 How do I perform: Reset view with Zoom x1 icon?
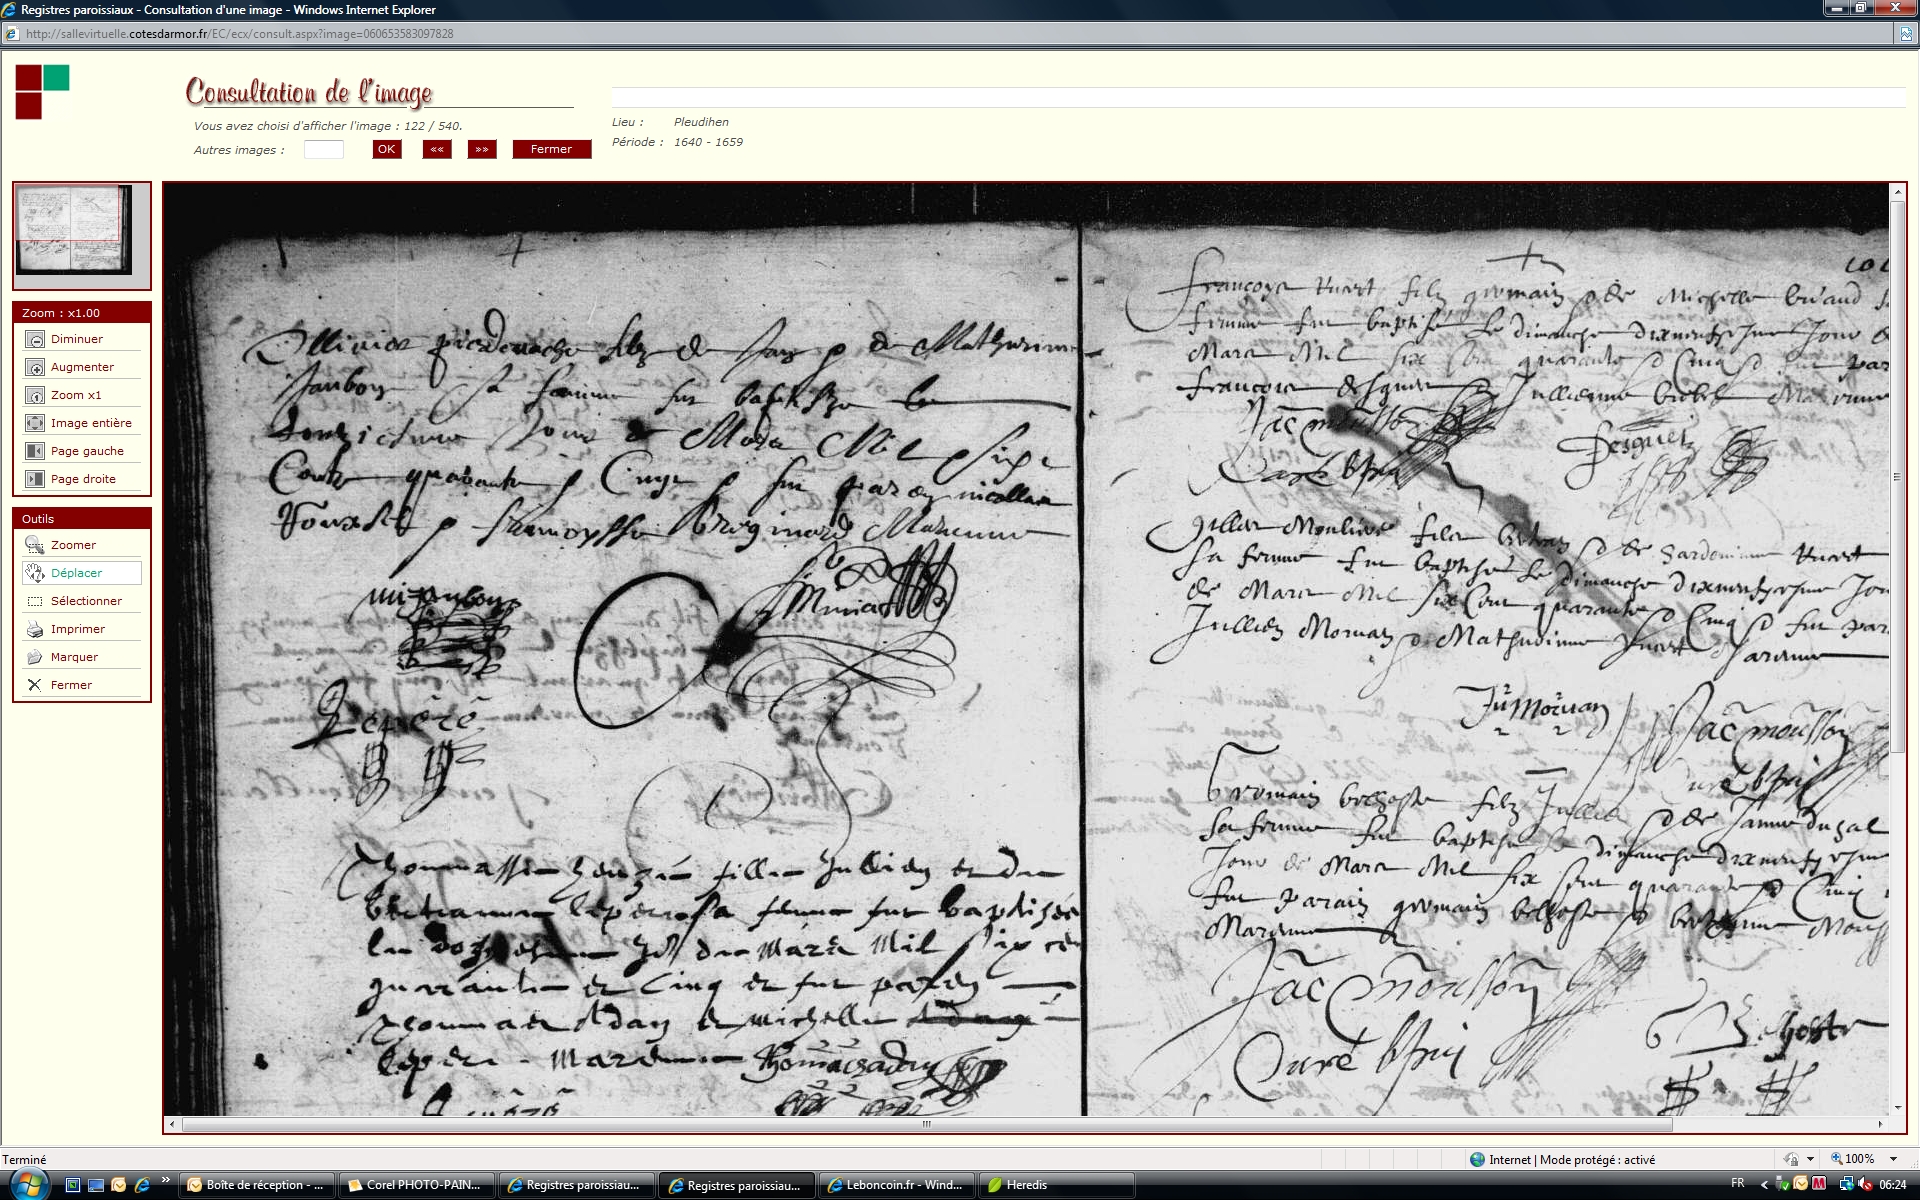[35, 395]
